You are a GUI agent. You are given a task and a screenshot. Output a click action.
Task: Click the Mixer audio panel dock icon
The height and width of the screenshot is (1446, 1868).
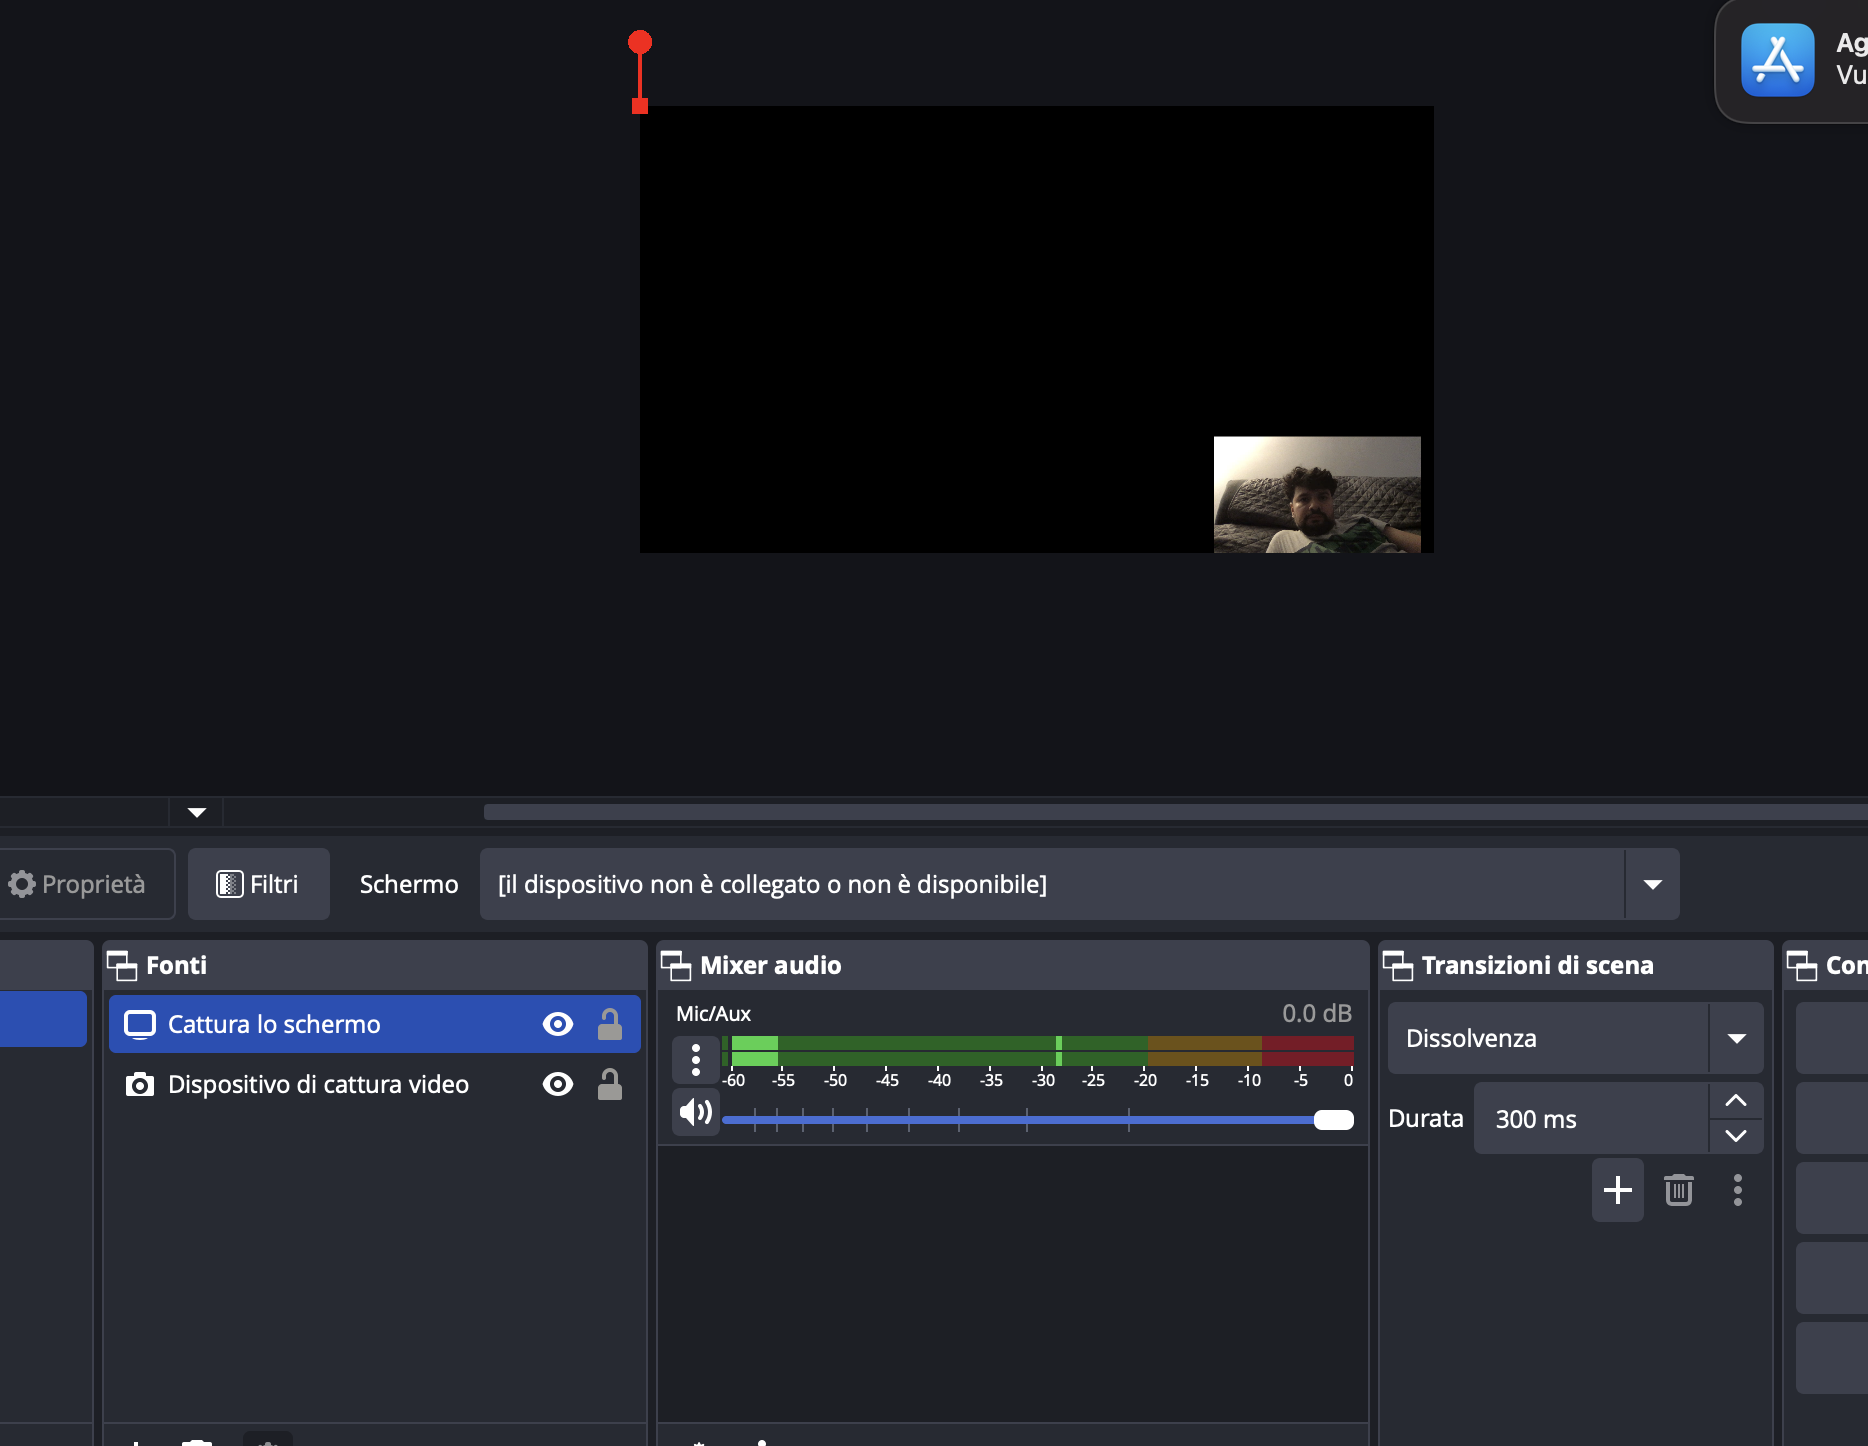point(676,966)
